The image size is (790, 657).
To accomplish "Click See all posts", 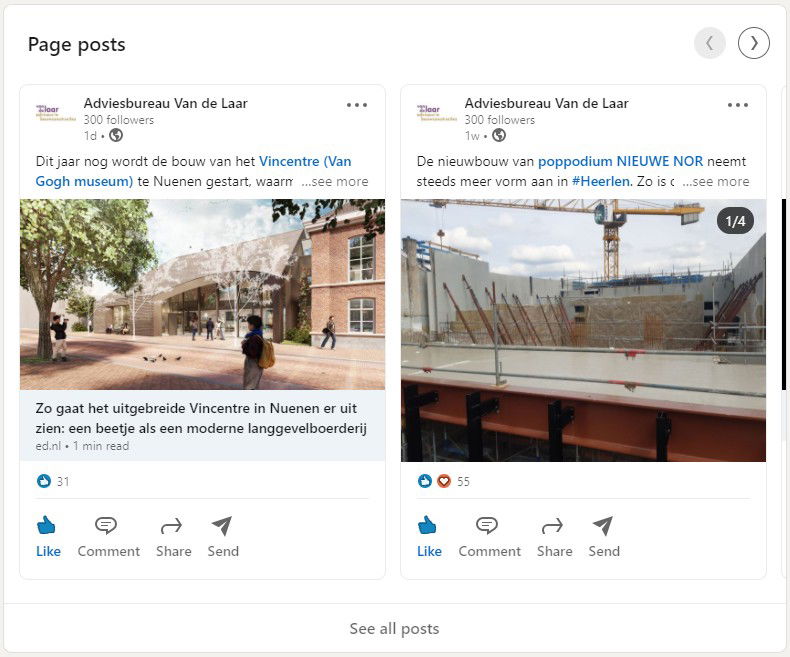I will click(x=394, y=628).
